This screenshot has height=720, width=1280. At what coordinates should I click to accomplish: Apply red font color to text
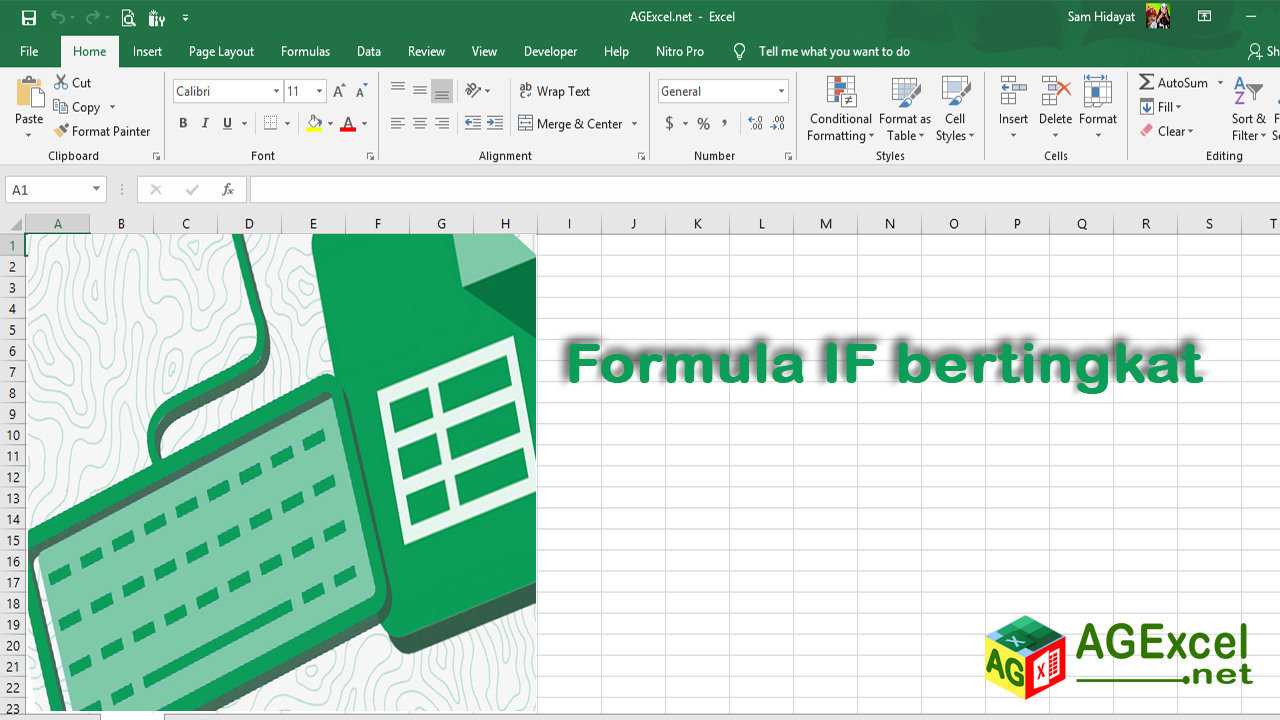[x=348, y=123]
